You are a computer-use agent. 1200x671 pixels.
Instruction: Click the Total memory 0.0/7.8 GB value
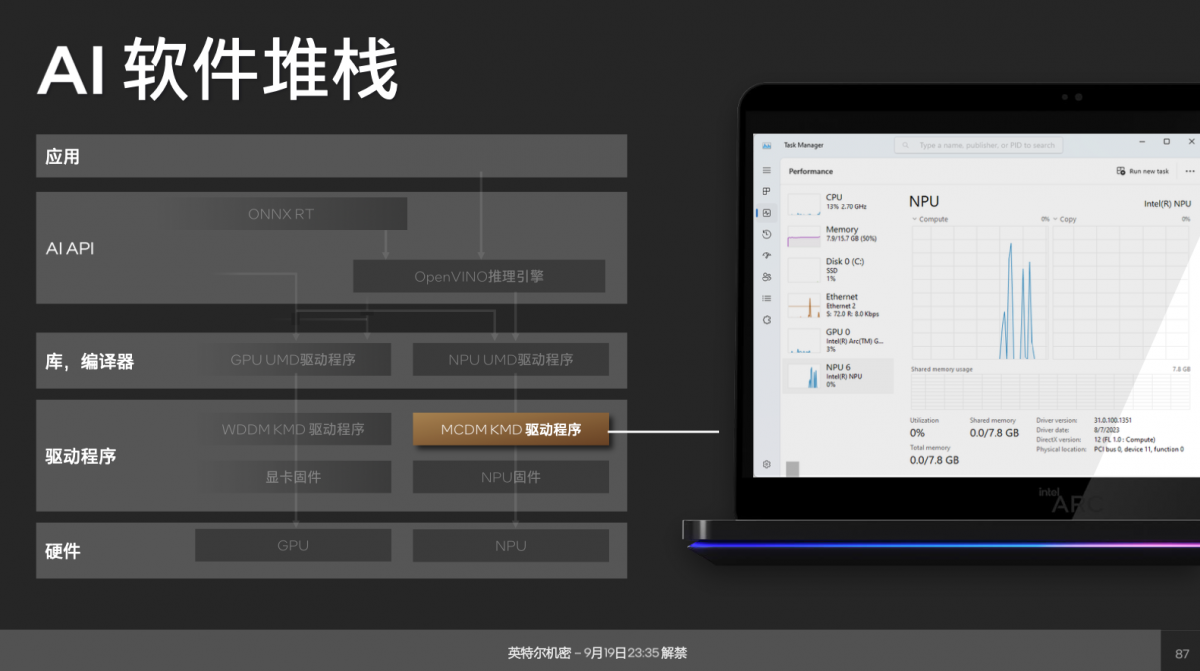934,460
